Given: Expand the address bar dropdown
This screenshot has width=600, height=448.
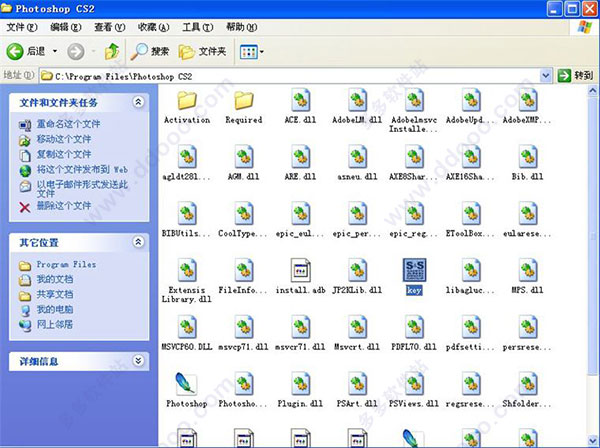Looking at the screenshot, I should pyautogui.click(x=546, y=76).
